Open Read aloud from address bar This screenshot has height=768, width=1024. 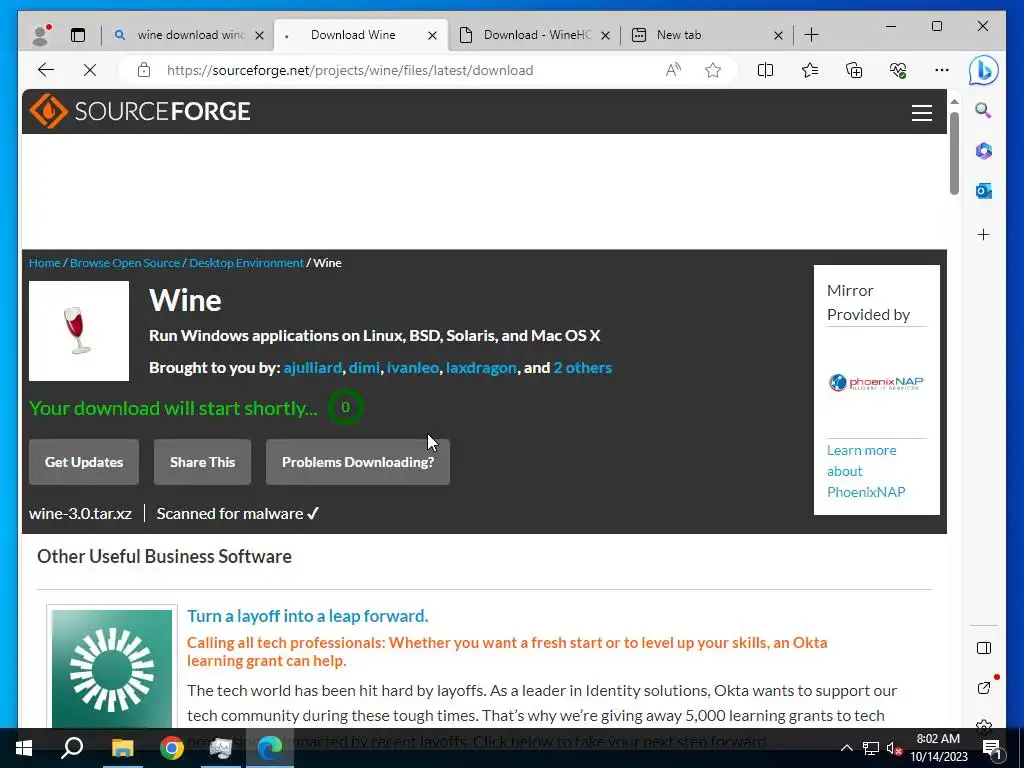(673, 70)
